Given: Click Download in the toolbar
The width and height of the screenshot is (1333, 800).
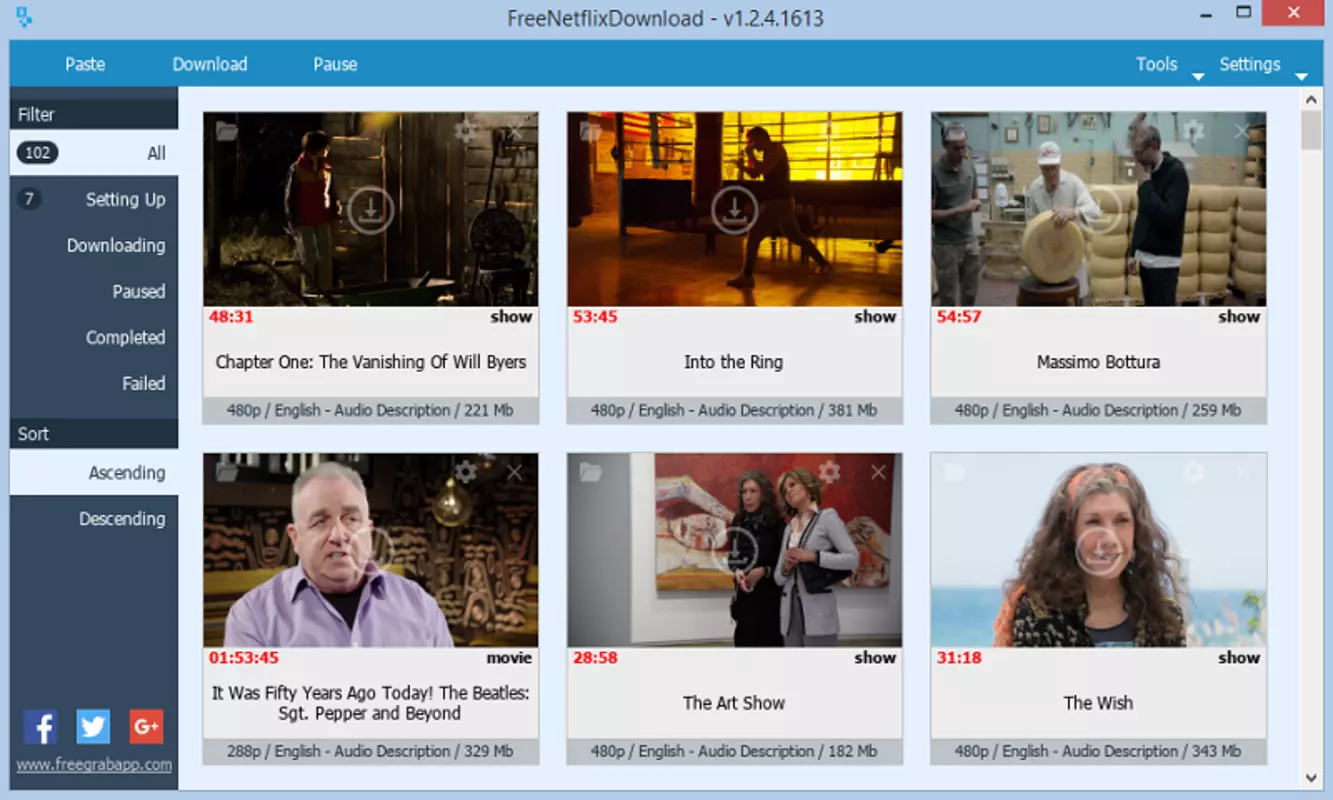Looking at the screenshot, I should (210, 64).
